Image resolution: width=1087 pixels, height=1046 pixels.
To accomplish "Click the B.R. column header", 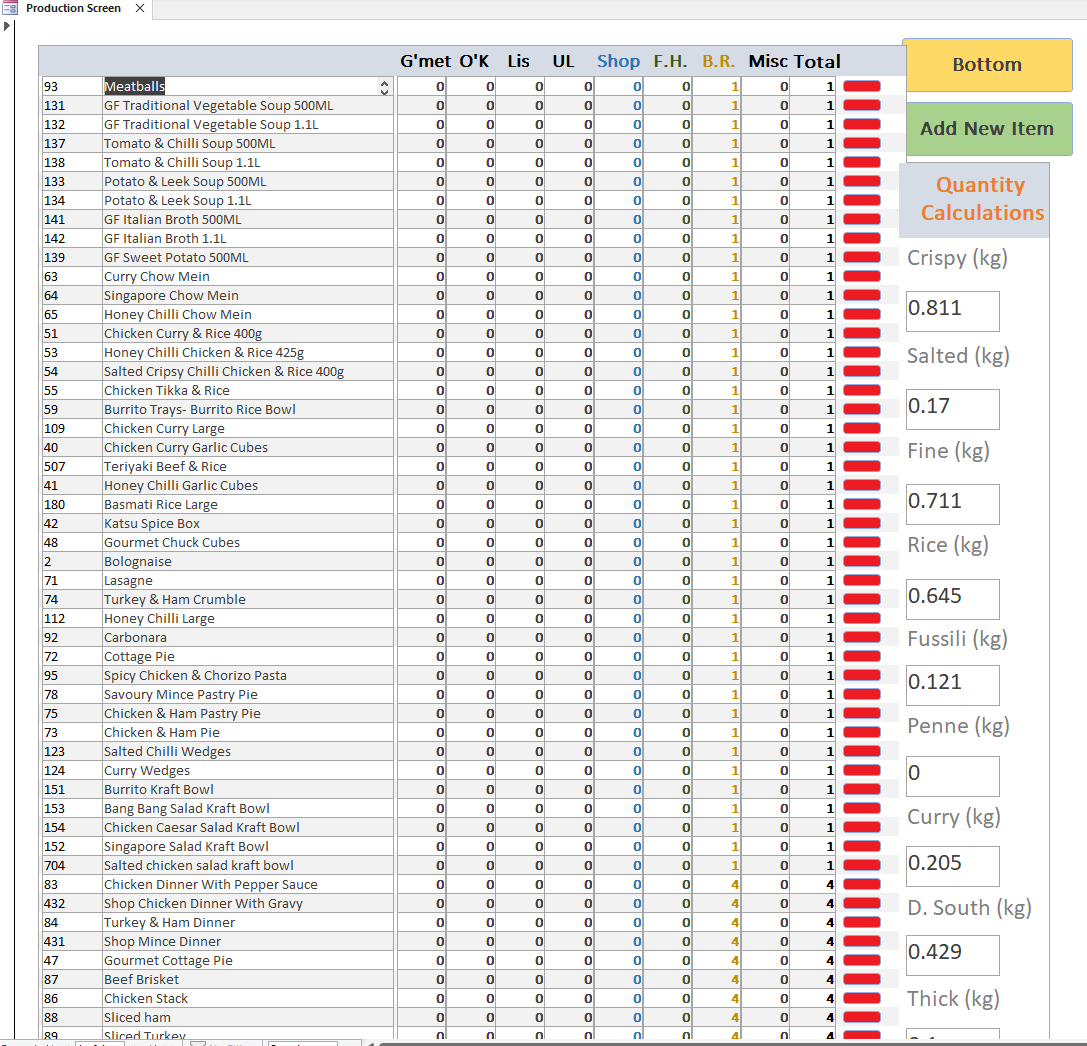I will coord(718,62).
